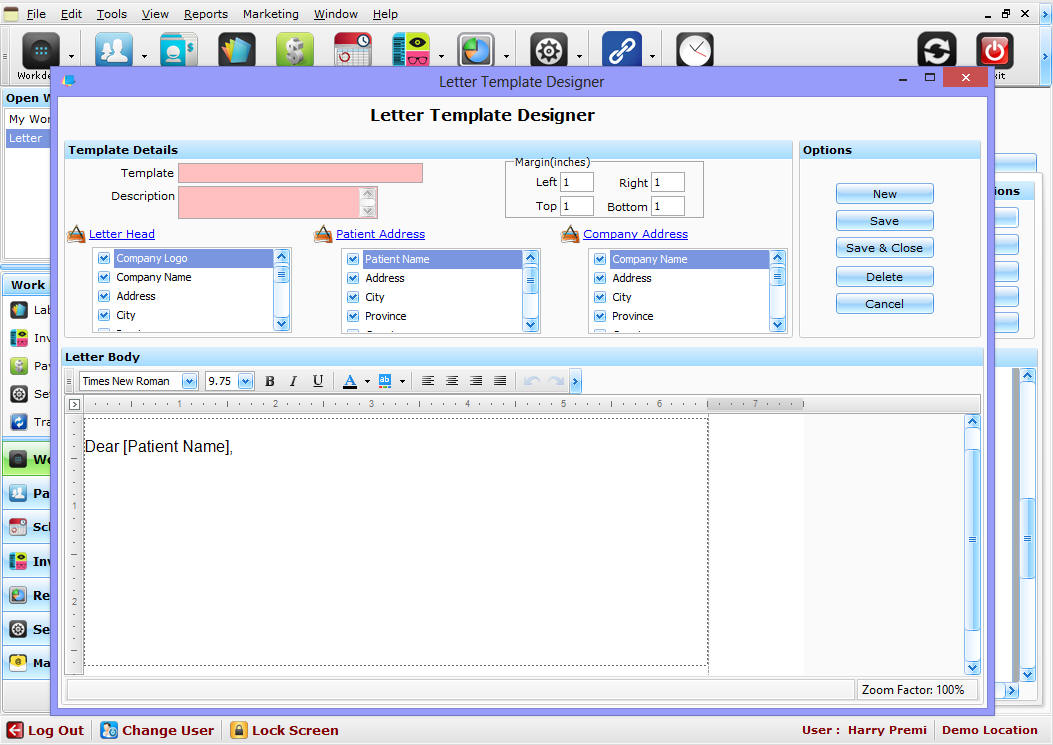
Task: Uncheck City in Company Address list
Action: [x=600, y=297]
